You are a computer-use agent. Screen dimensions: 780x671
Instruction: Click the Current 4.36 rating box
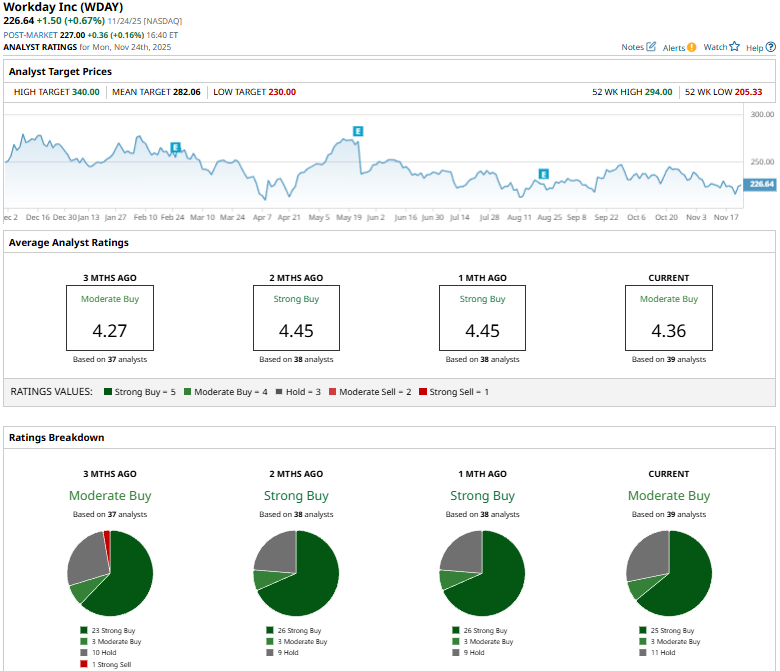[669, 318]
